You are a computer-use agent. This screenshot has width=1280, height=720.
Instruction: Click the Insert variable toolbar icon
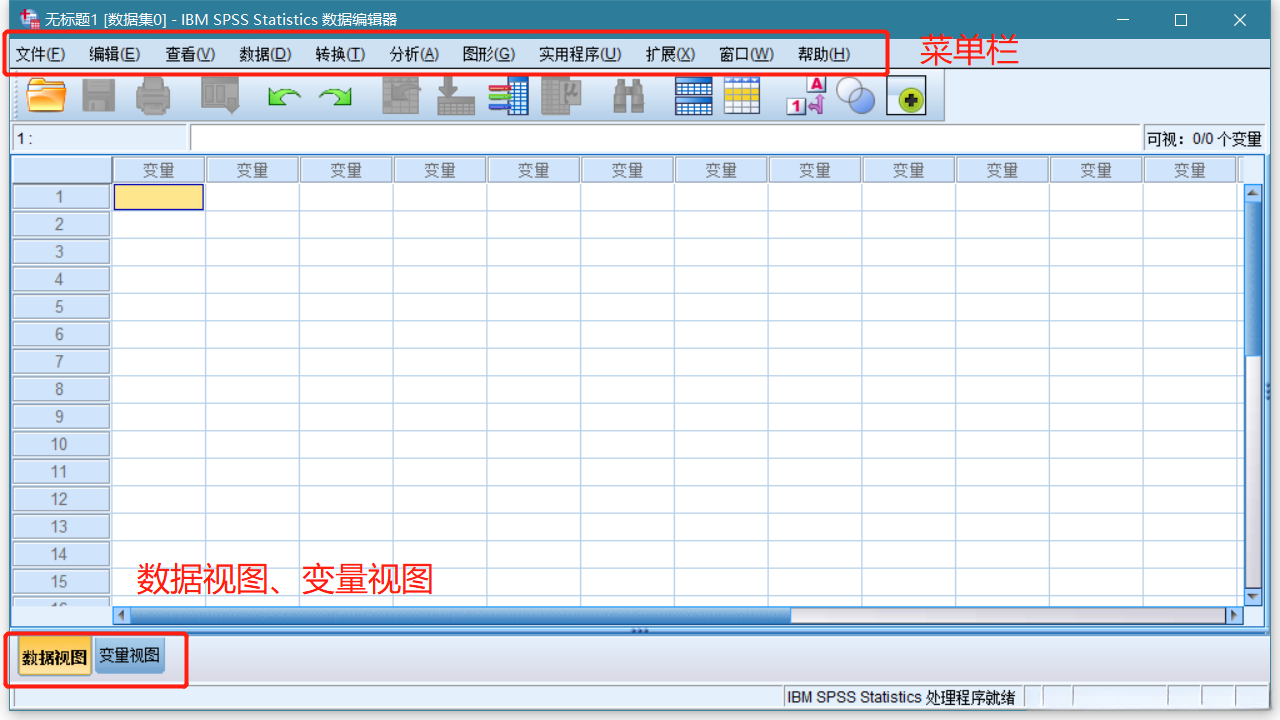pyautogui.click(x=509, y=94)
